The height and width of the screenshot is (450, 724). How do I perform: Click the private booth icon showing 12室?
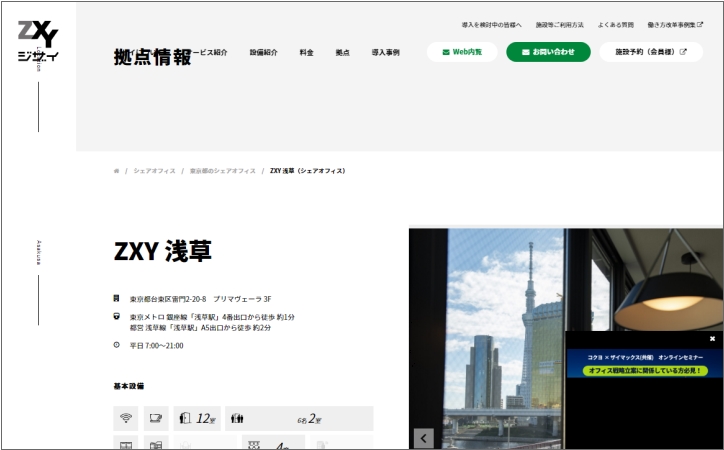tap(197, 418)
